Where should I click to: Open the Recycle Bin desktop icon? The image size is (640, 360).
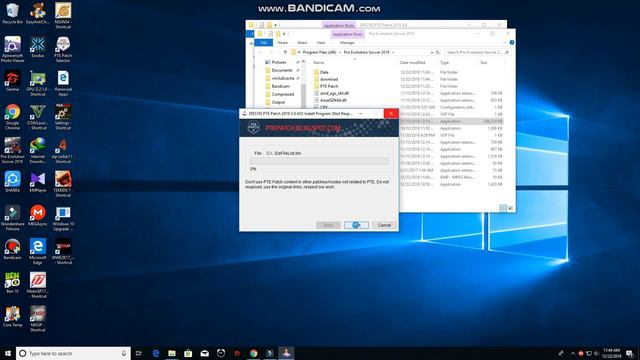(x=12, y=13)
